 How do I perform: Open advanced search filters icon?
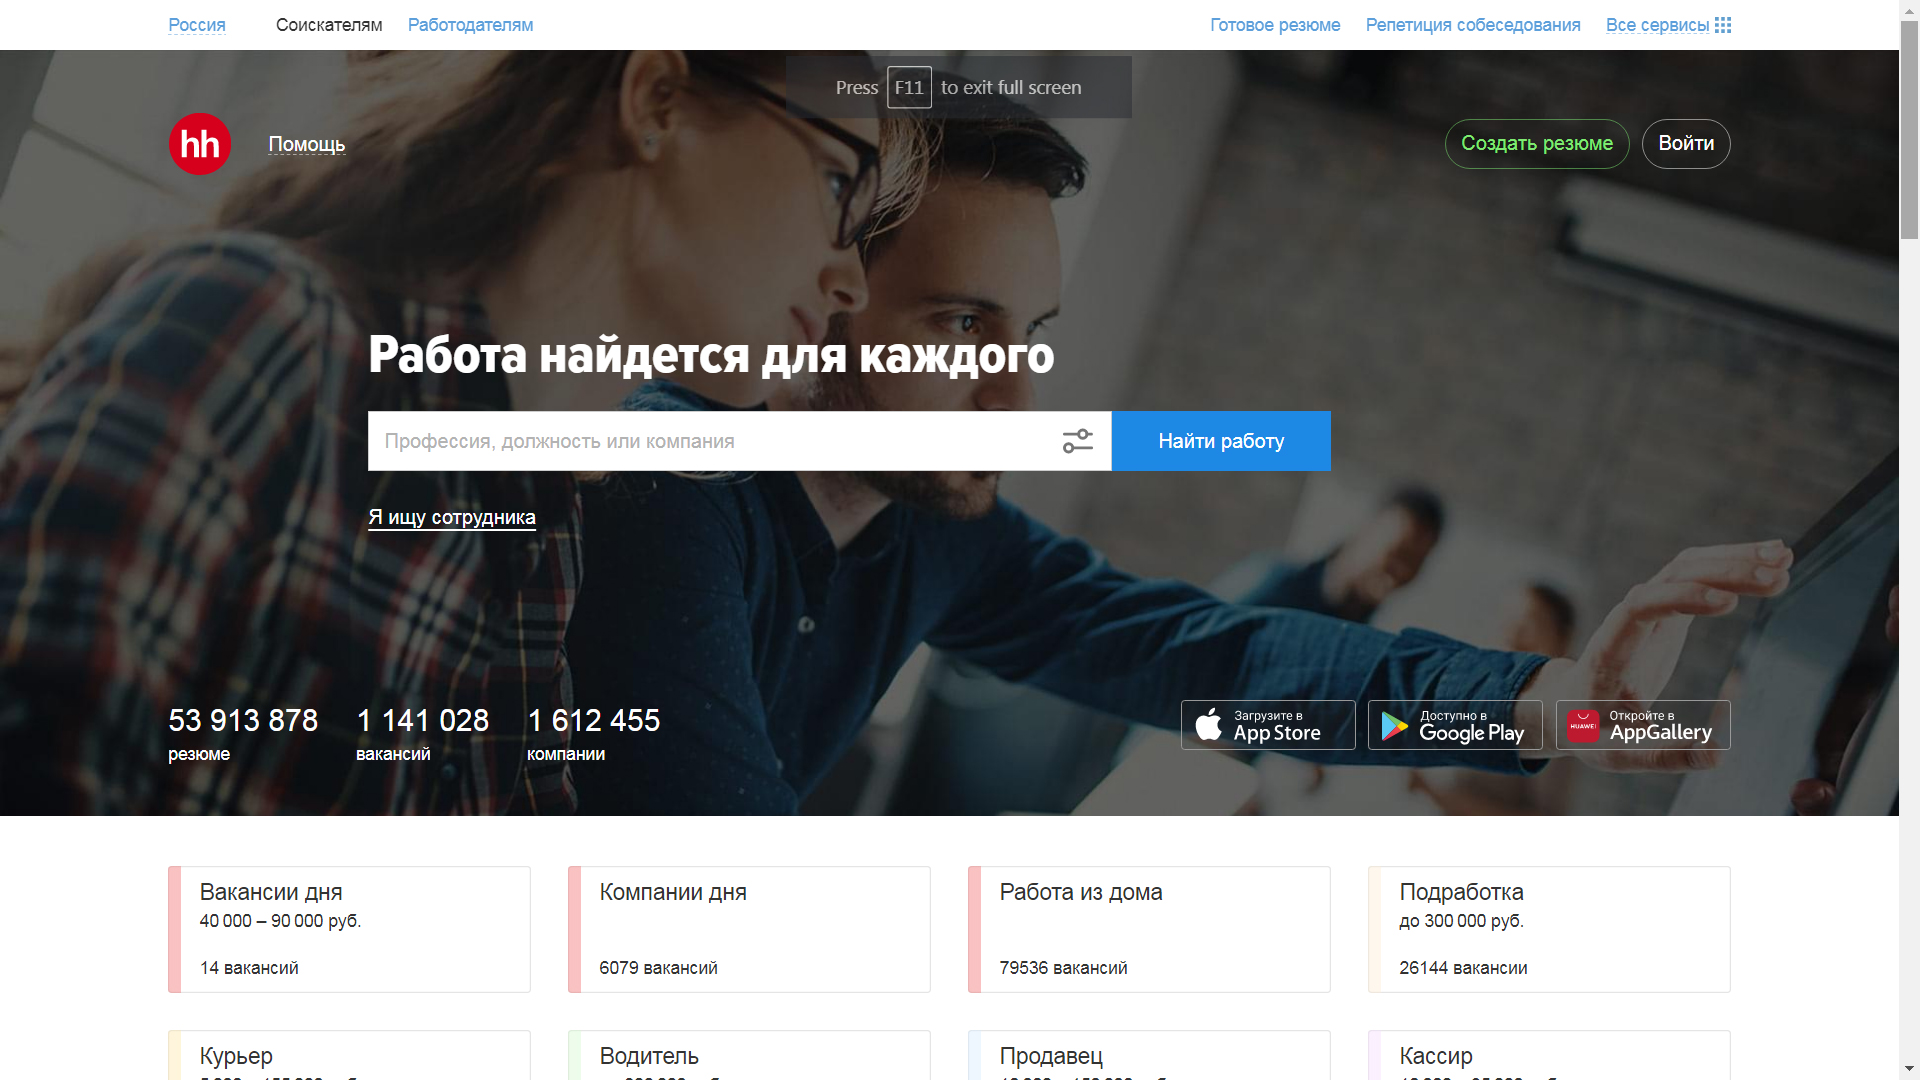coord(1077,441)
